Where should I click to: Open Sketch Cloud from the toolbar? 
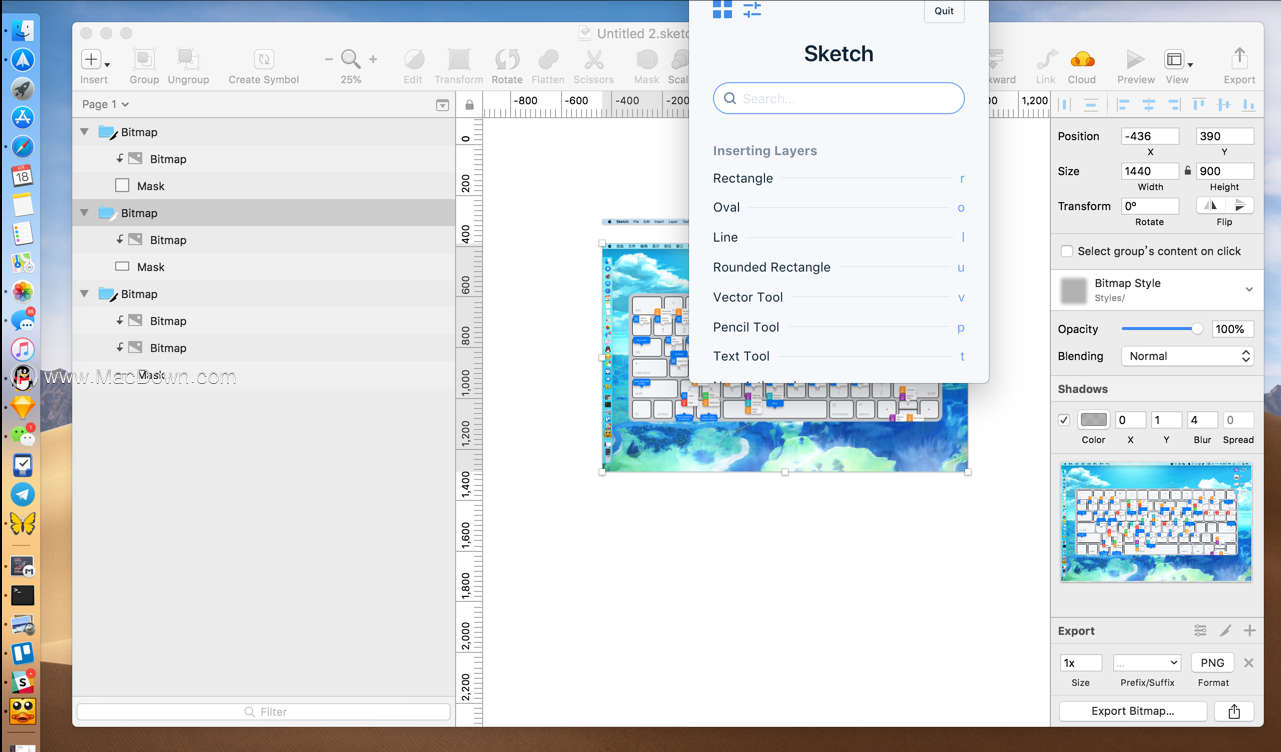click(1082, 60)
